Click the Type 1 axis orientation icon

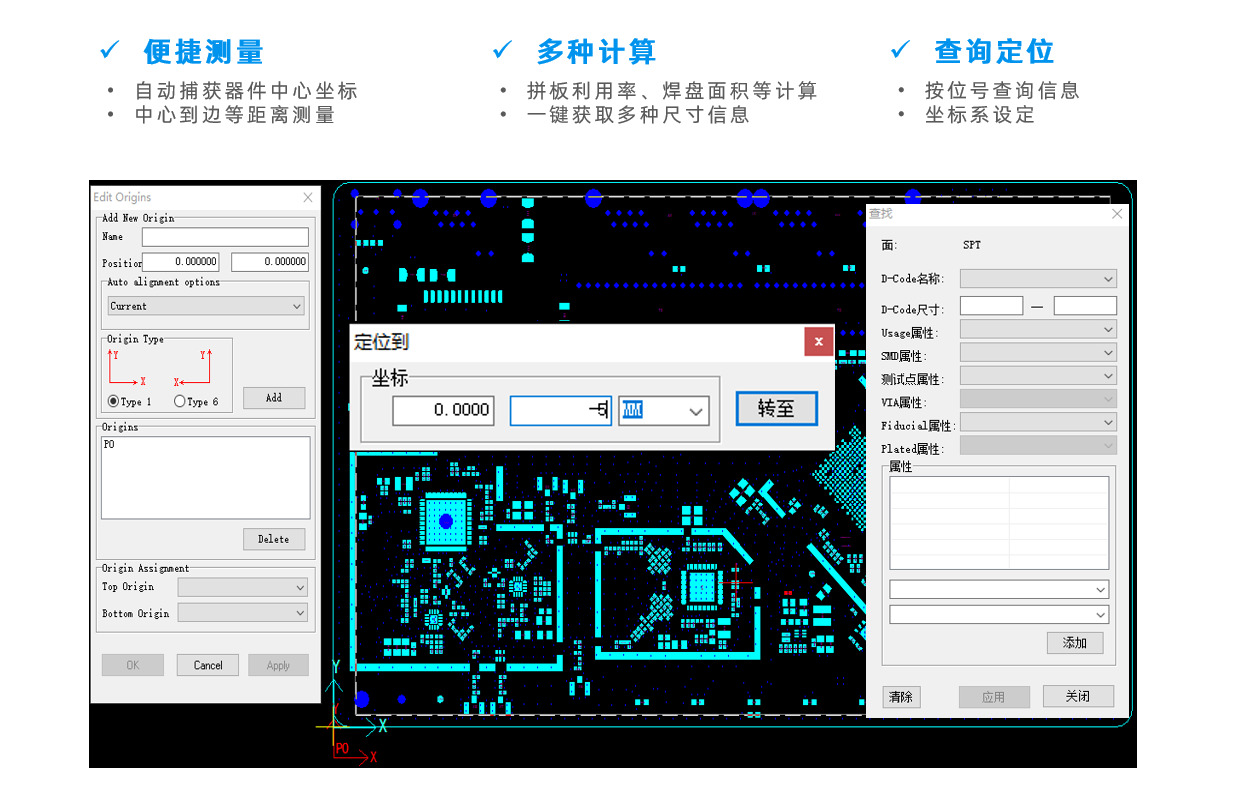pos(127,368)
